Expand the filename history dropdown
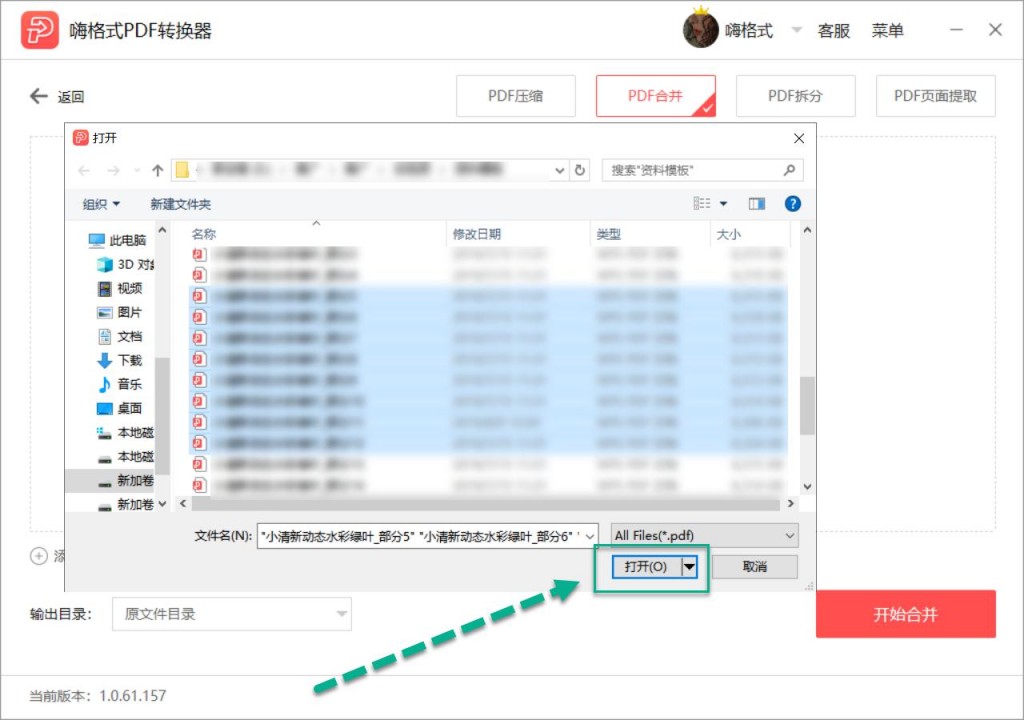This screenshot has height=720, width=1024. point(590,536)
